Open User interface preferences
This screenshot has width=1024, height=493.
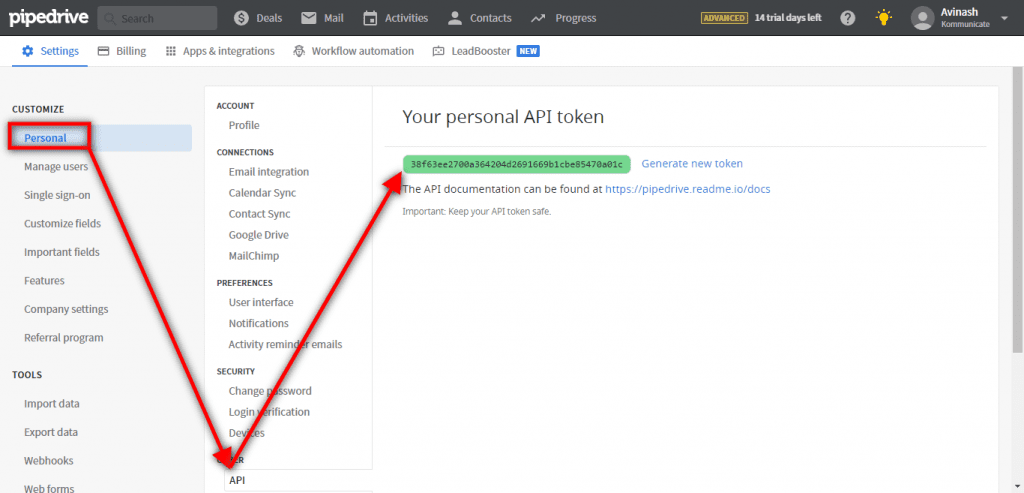click(261, 302)
